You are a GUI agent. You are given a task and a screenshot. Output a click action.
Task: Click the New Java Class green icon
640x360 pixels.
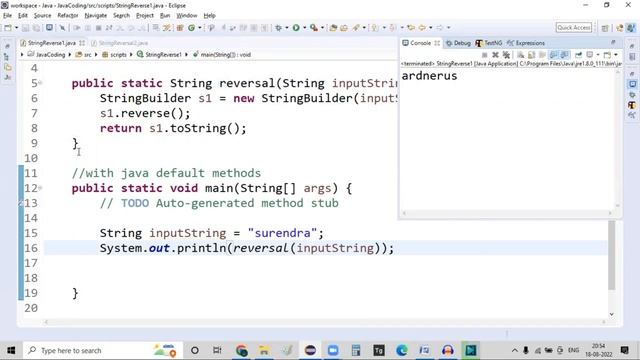(x=191, y=28)
